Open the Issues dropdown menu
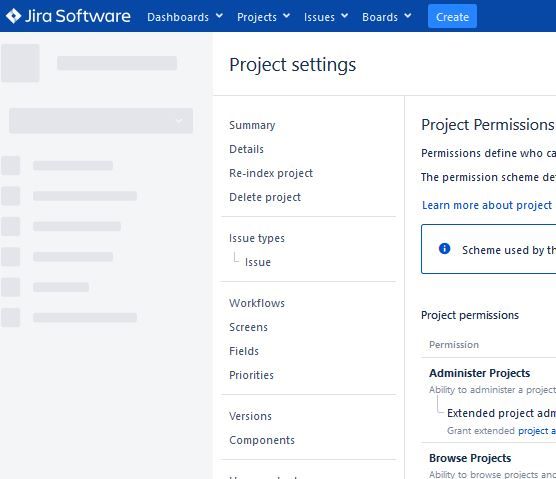This screenshot has height=479, width=556. (x=326, y=17)
